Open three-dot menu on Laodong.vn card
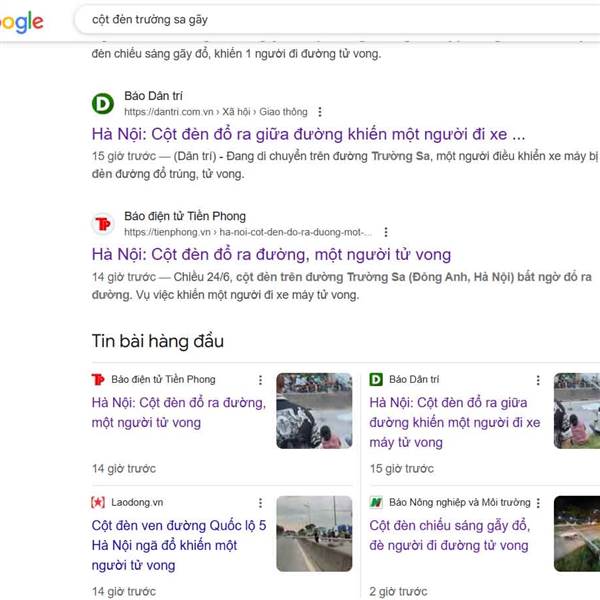The image size is (600, 600). [260, 503]
